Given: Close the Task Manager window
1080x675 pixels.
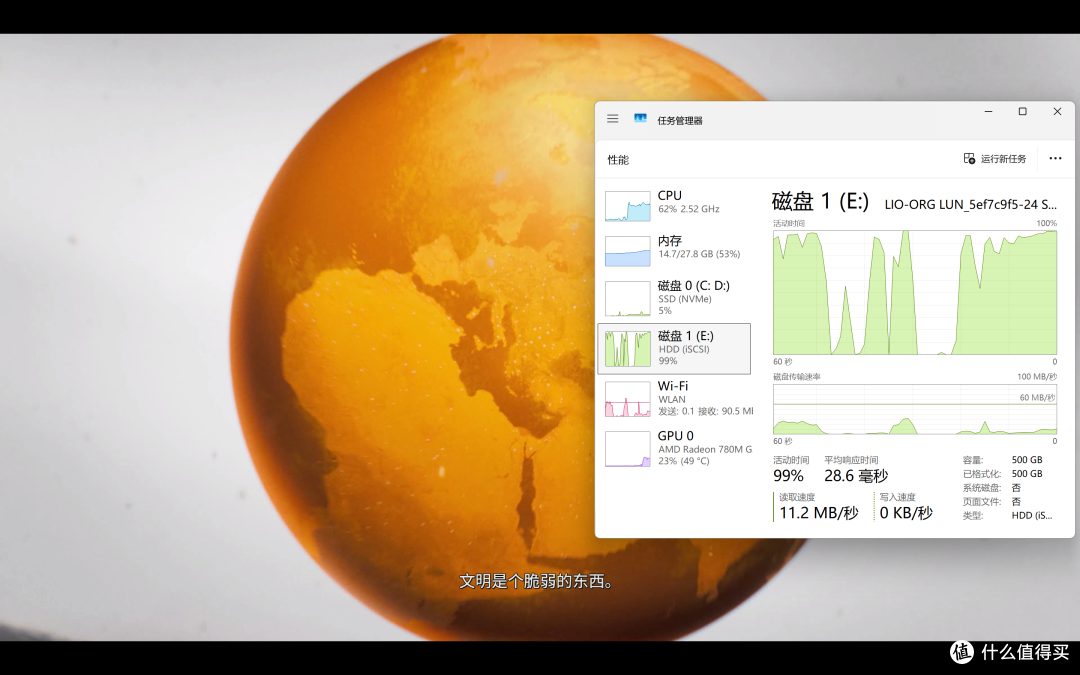Looking at the screenshot, I should [x=1057, y=112].
